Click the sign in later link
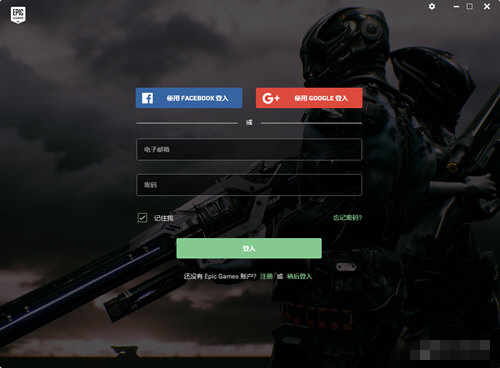 pos(299,276)
